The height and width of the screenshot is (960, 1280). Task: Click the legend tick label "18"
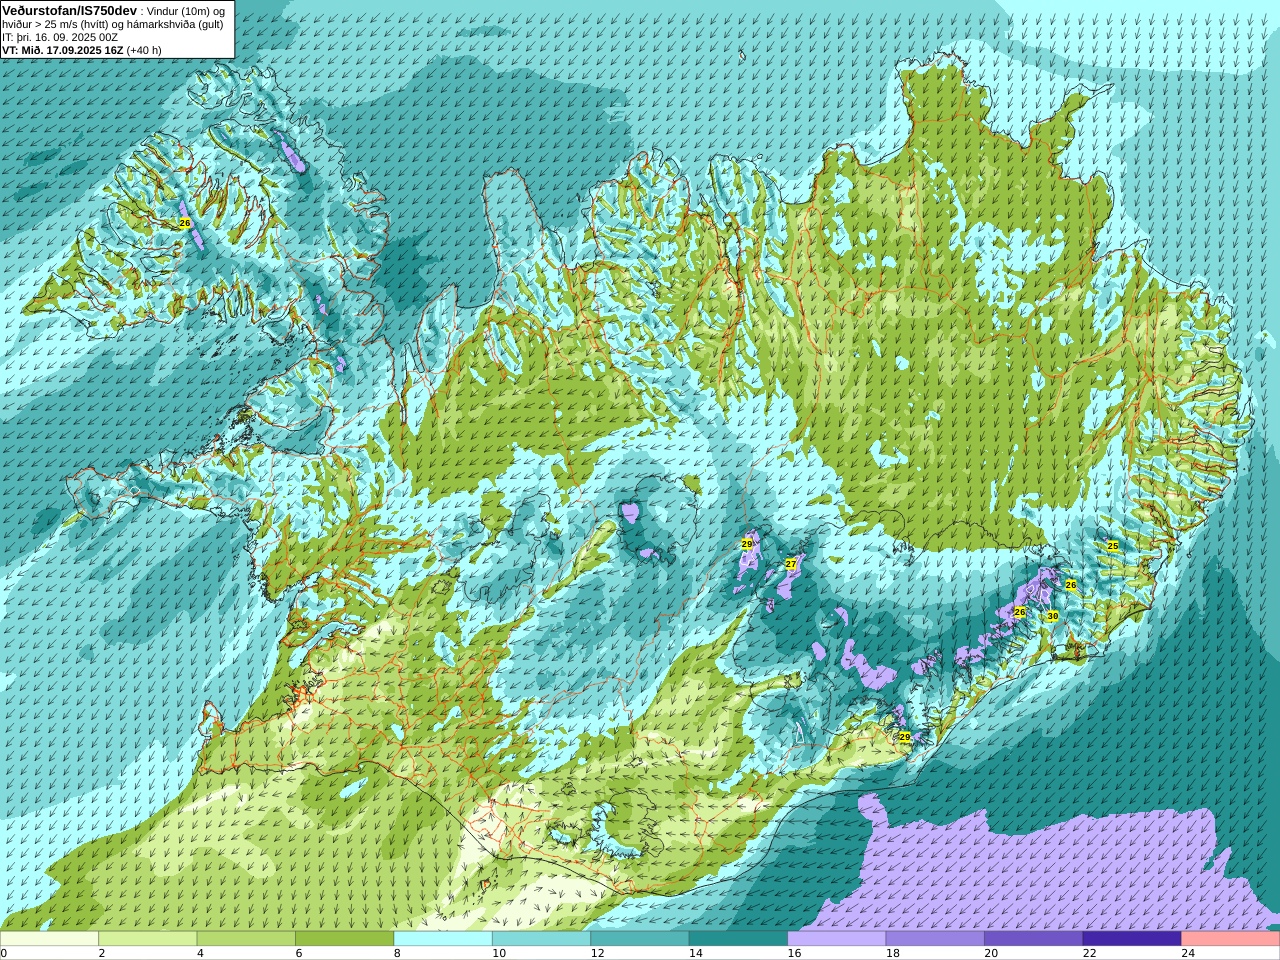click(892, 953)
